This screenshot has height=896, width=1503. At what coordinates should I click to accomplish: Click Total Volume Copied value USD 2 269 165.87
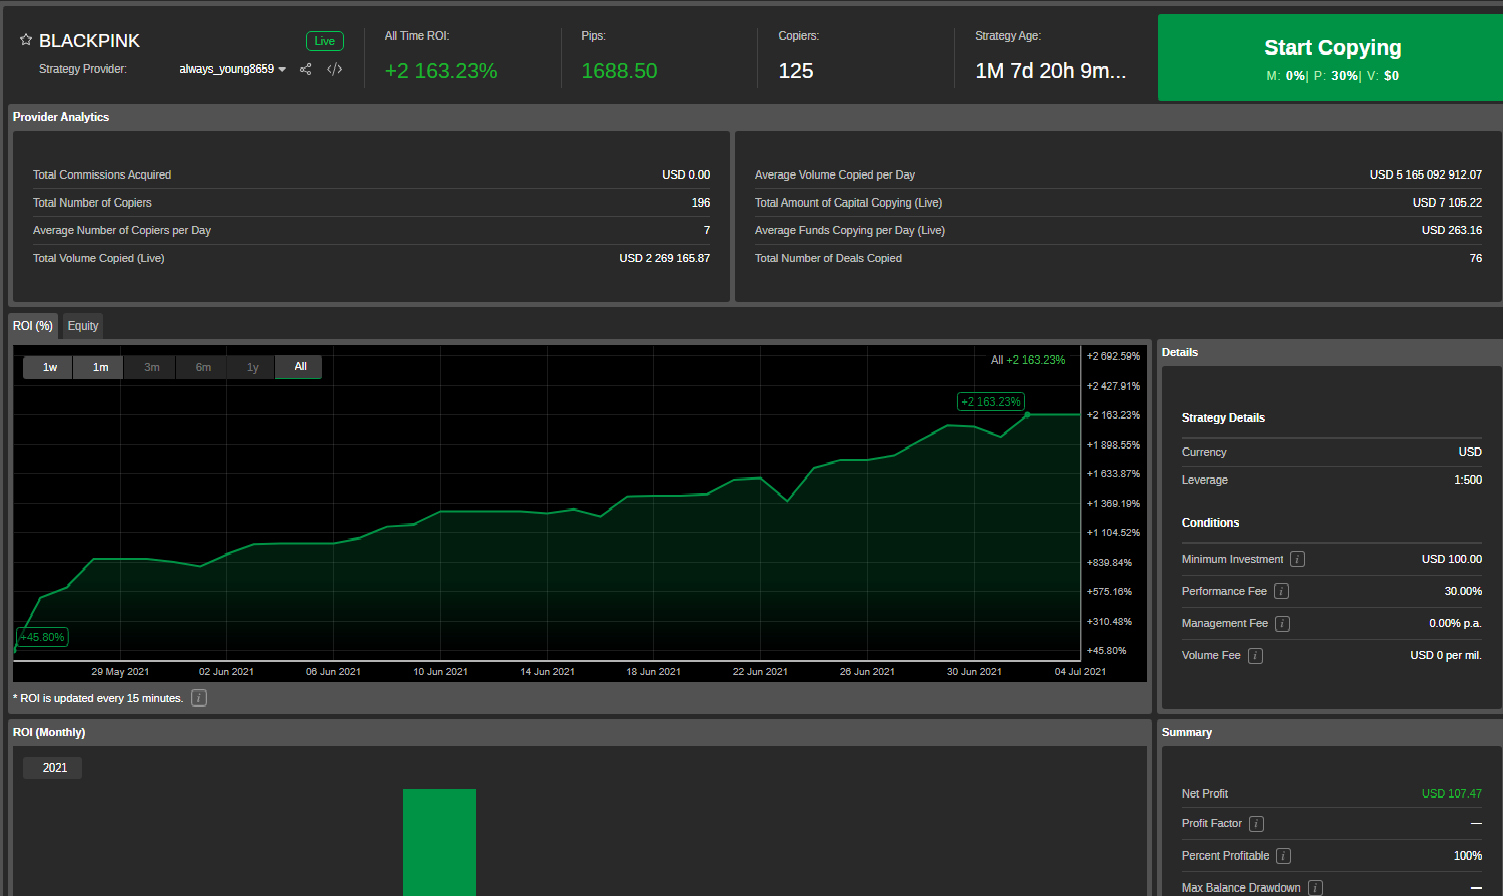665,258
